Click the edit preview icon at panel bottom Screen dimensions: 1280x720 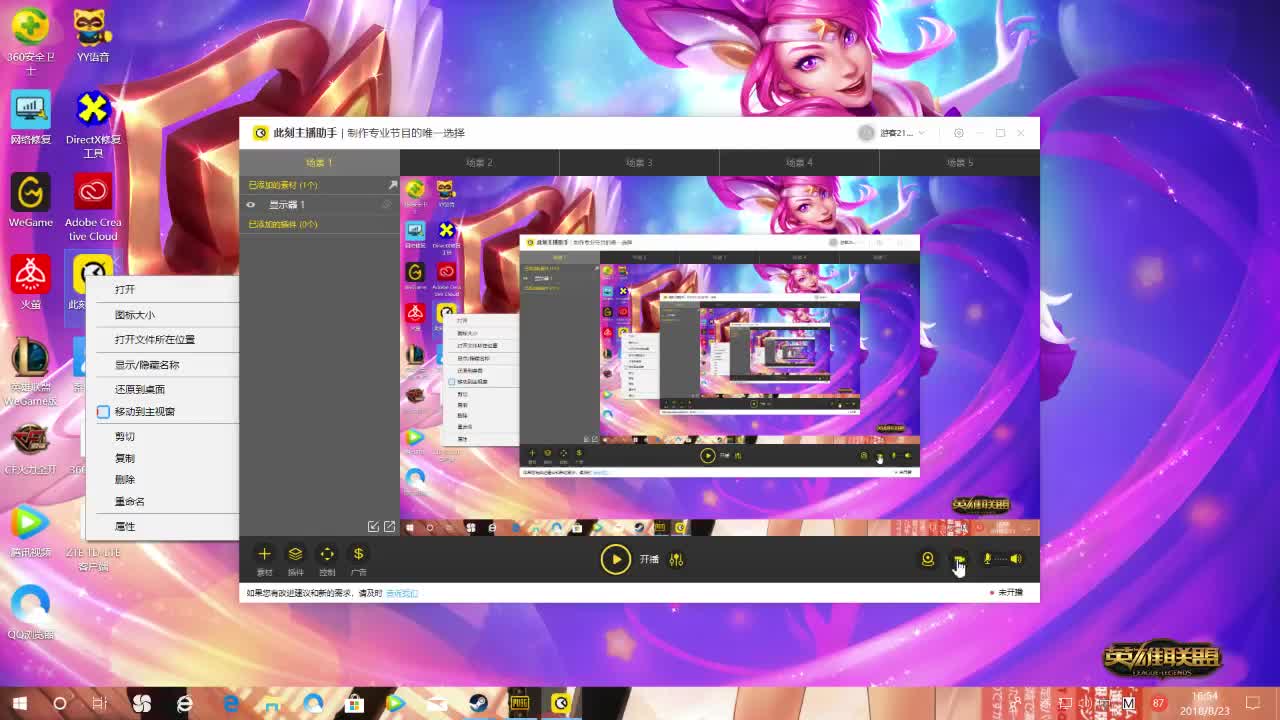[x=373, y=526]
